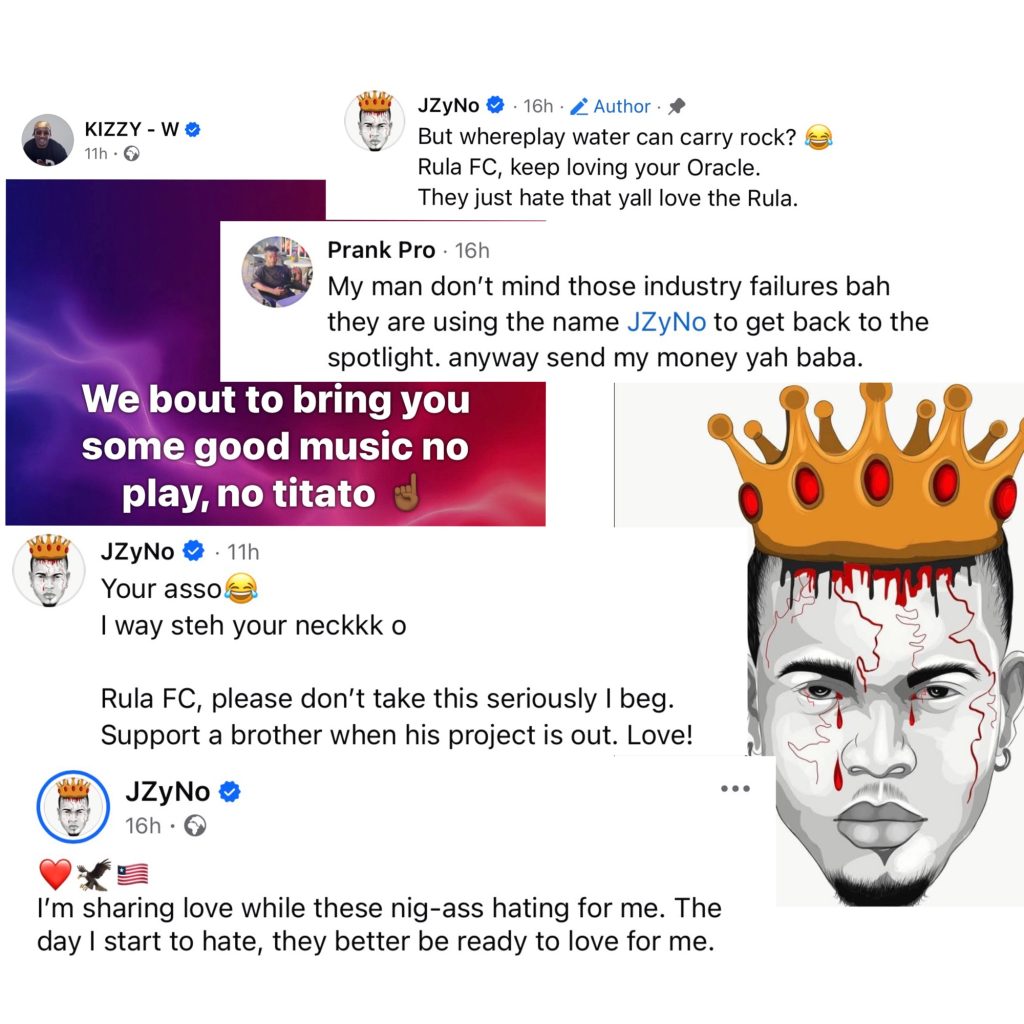Click the pin icon beside Author
The width and height of the screenshot is (1024, 1024).
pos(677,106)
